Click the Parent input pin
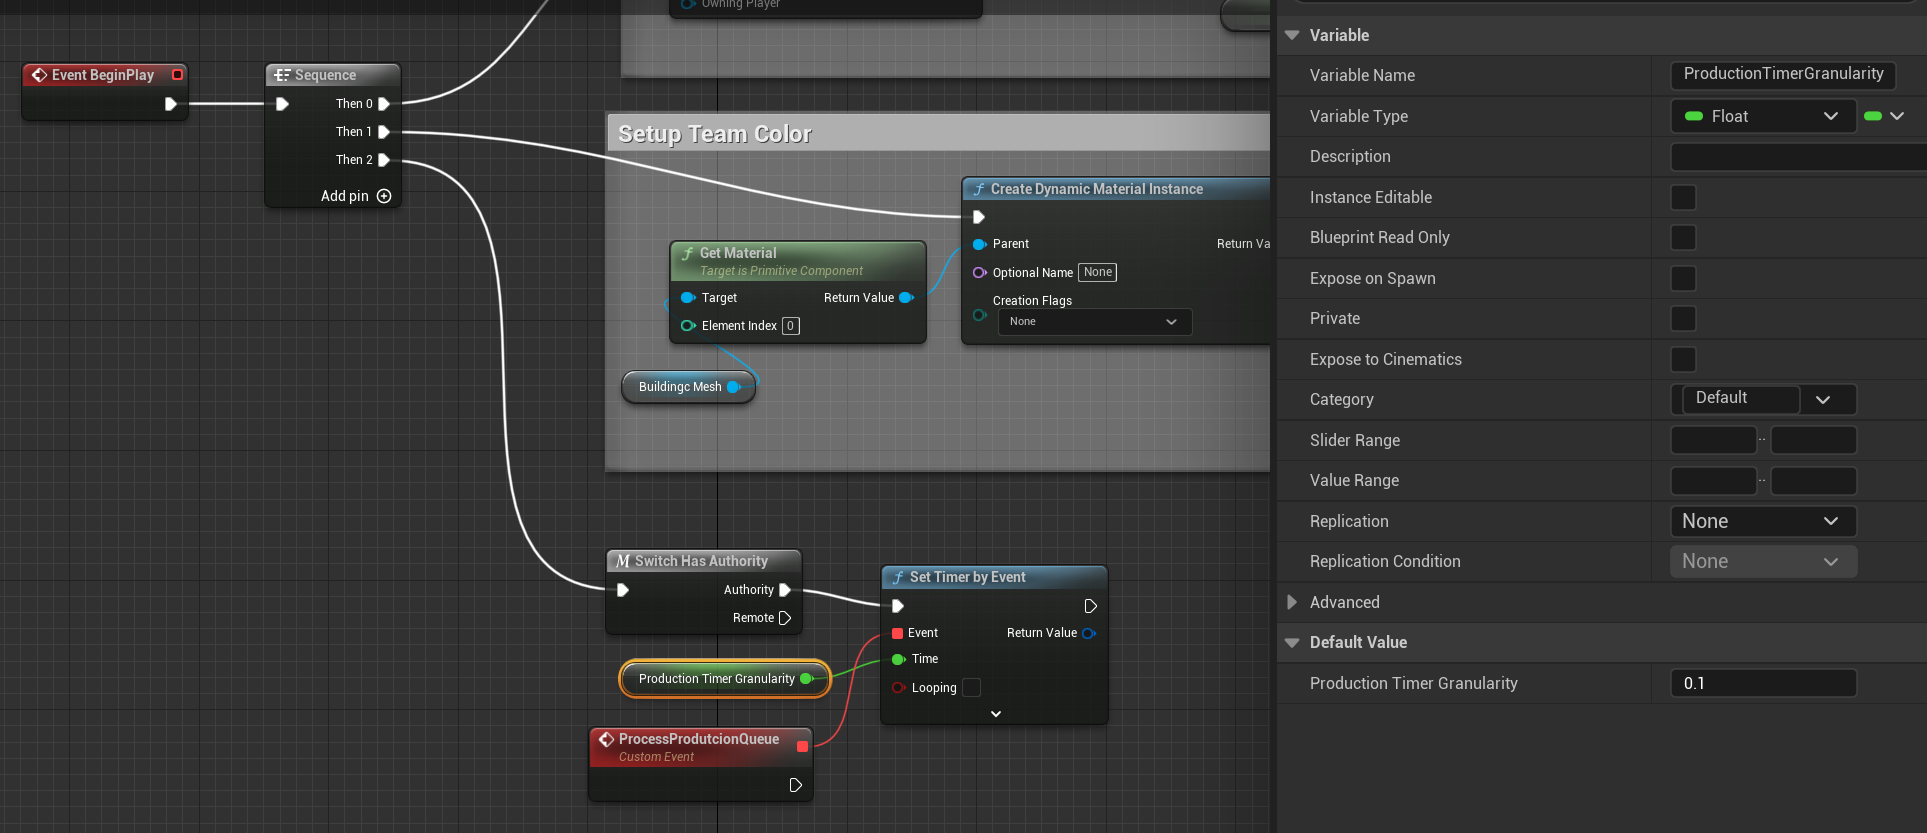1927x833 pixels. click(979, 244)
